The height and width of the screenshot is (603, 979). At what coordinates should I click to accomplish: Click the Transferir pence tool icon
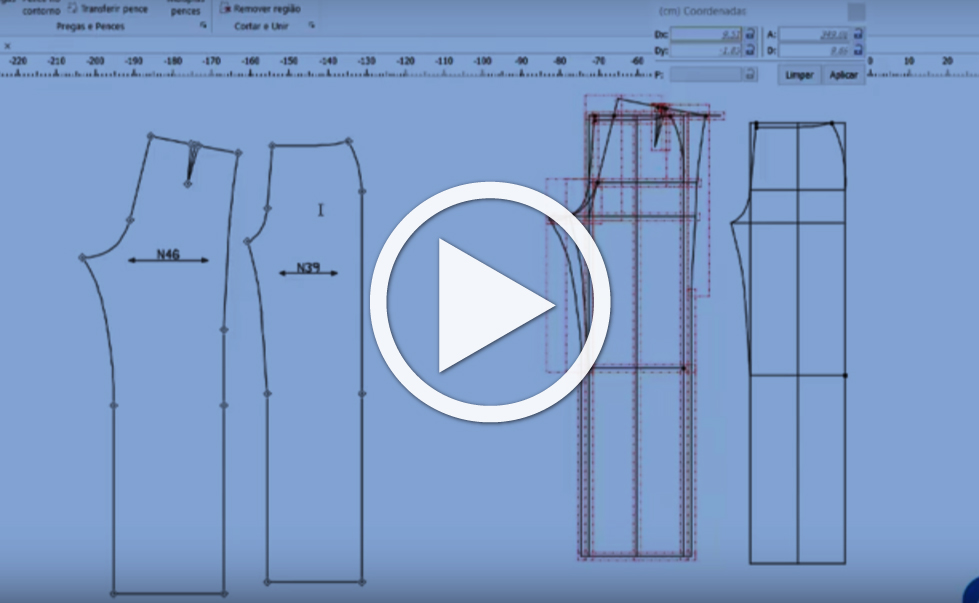coord(72,7)
